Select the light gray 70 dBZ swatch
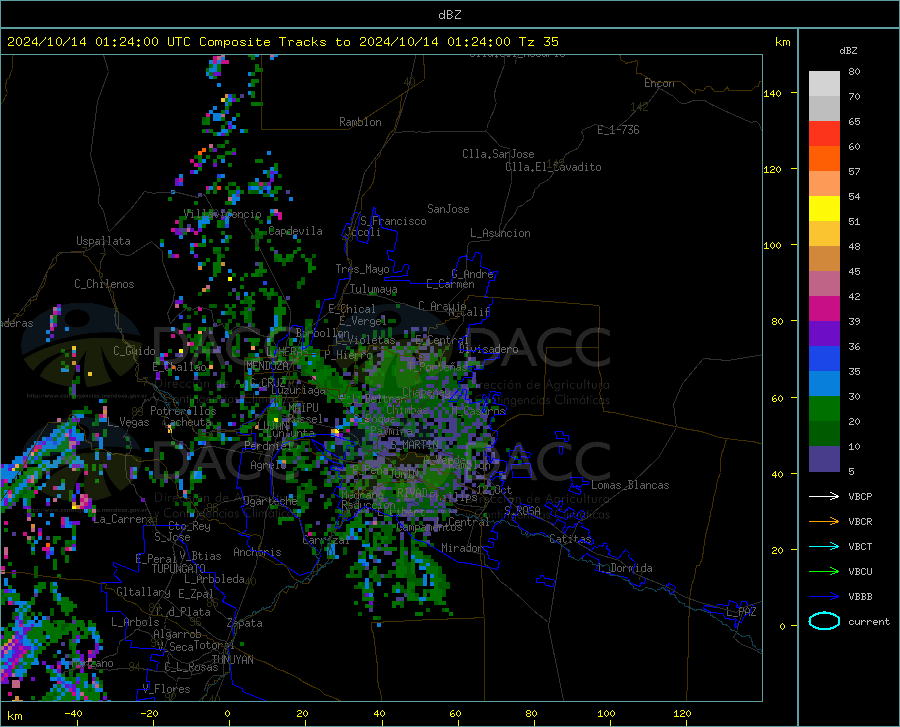Screen dimensions: 900x727 824,84
